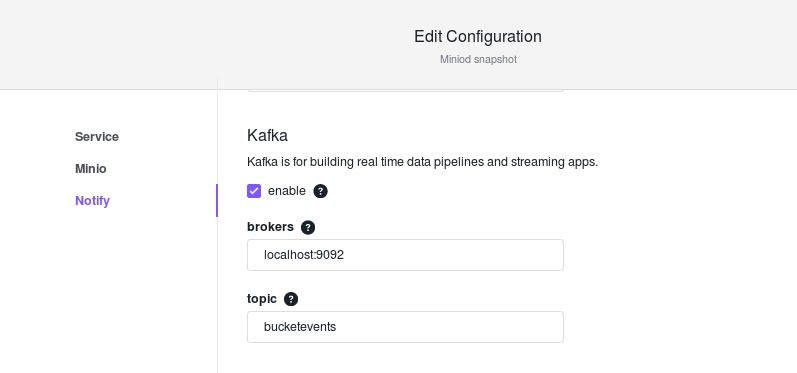Show help icon for brokers field
This screenshot has width=797, height=373.
(x=308, y=227)
